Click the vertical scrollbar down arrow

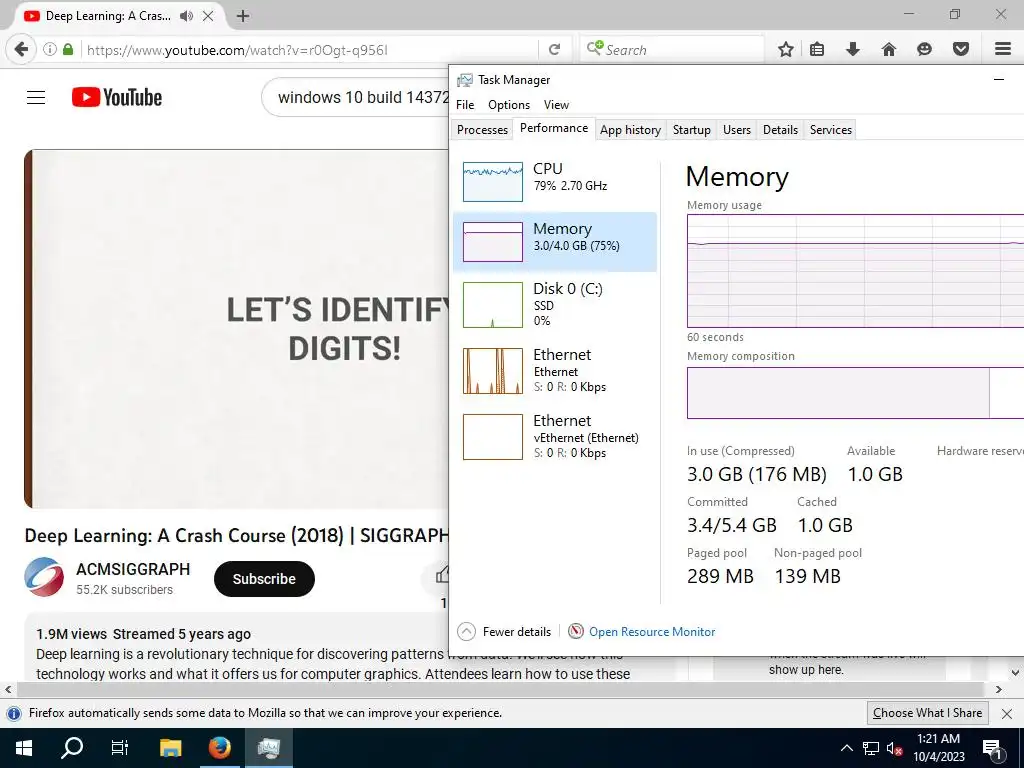pos(1016,673)
